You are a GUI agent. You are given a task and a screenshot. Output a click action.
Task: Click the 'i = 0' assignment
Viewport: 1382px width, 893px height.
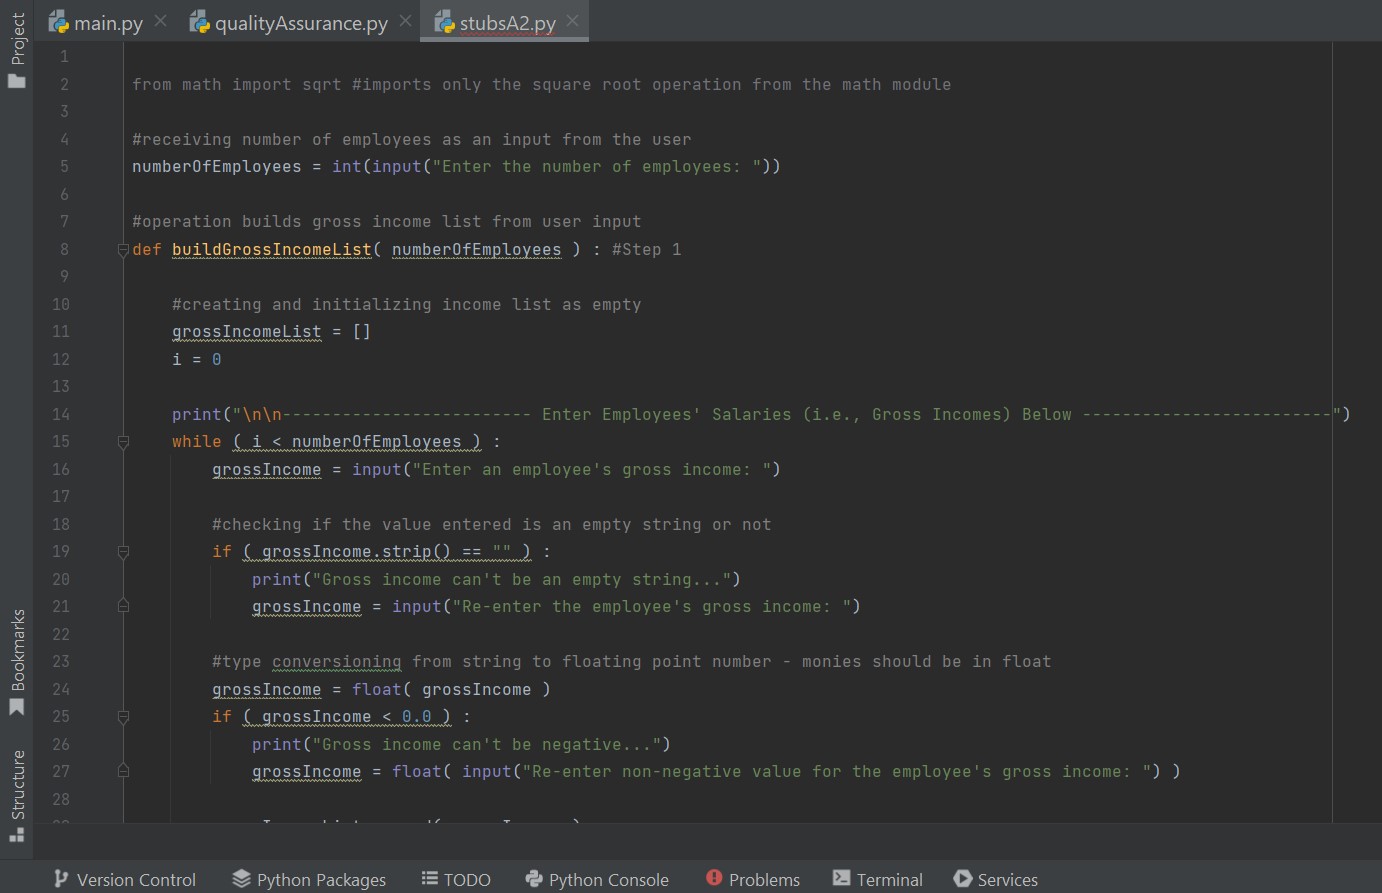point(197,360)
